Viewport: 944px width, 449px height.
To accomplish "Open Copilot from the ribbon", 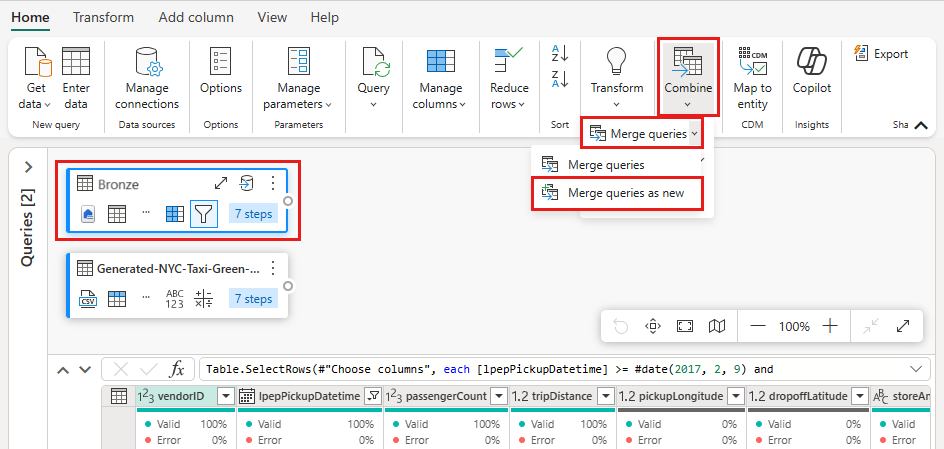I will click(812, 71).
